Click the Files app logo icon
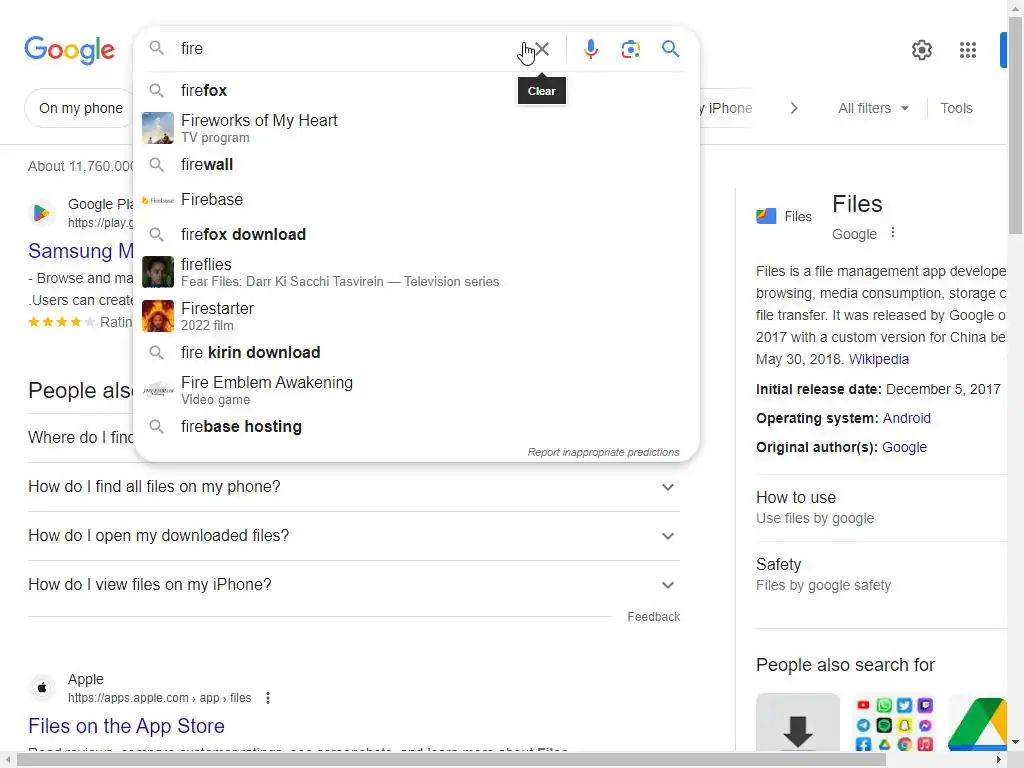 [766, 216]
